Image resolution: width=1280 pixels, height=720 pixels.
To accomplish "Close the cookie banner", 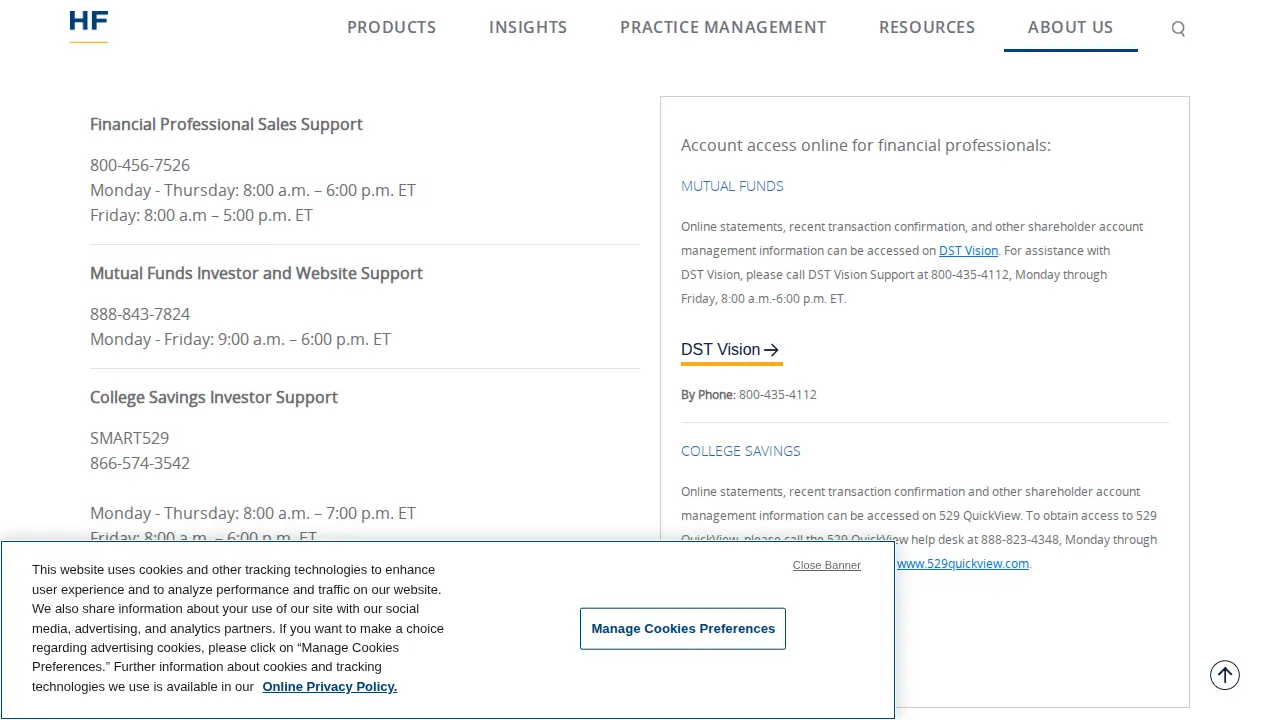I will [827, 565].
